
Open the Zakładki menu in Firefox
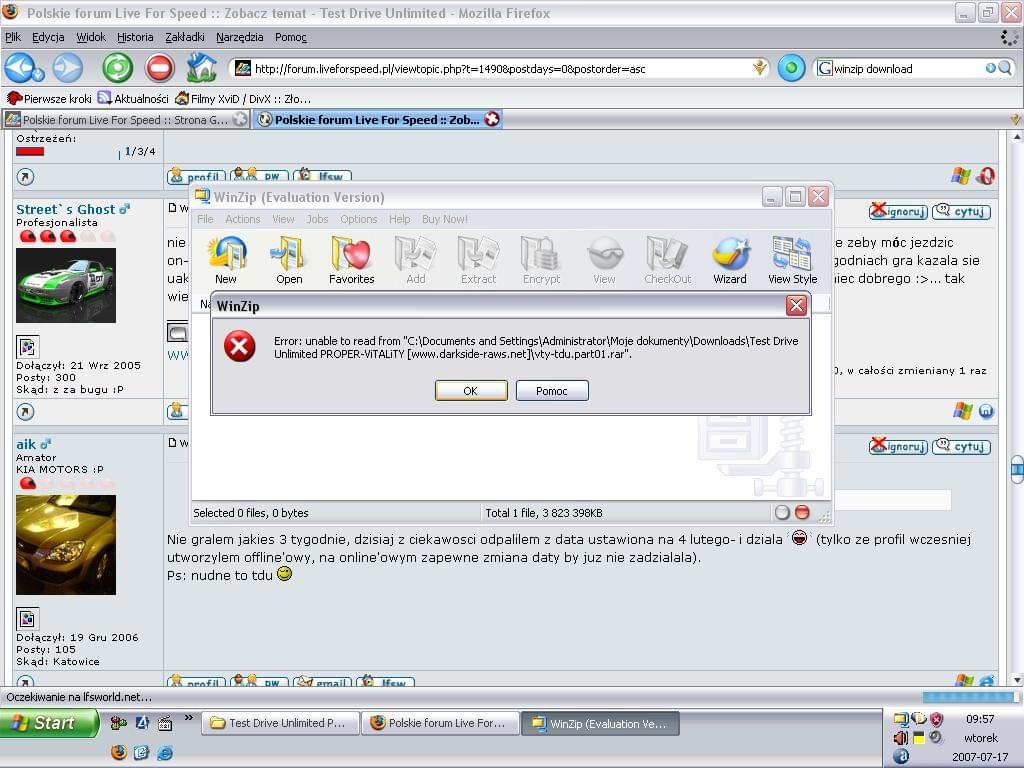(185, 37)
